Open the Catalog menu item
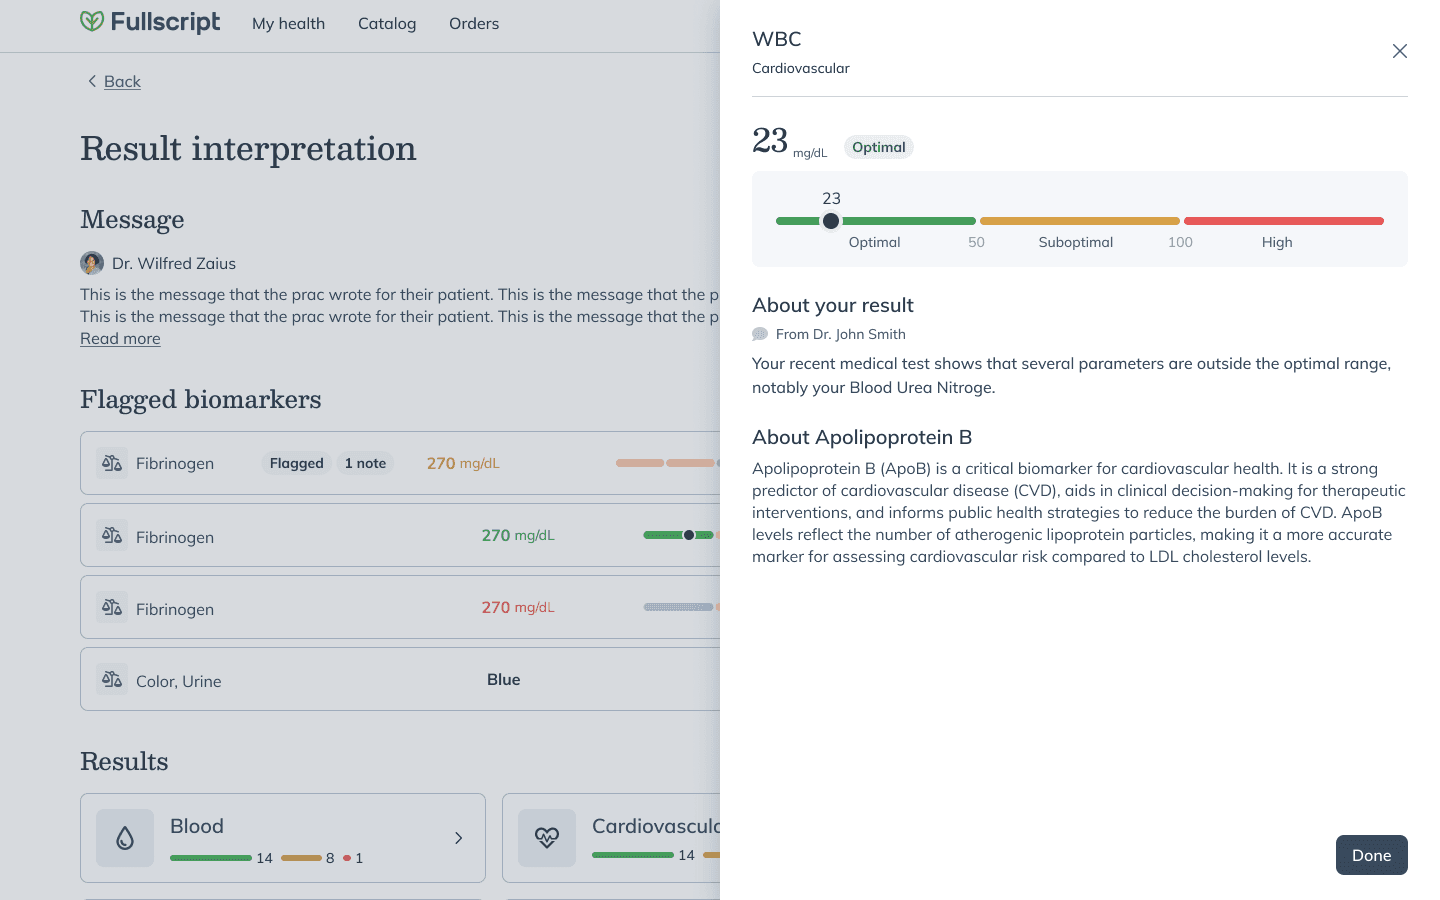This screenshot has width=1440, height=900. tap(387, 23)
